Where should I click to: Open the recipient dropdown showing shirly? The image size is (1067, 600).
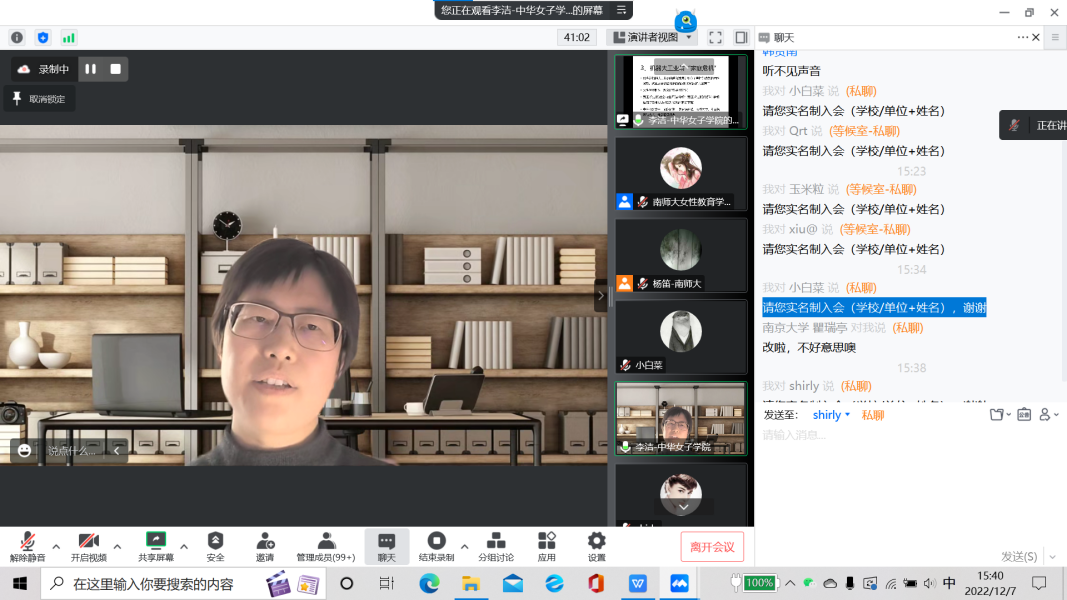pyautogui.click(x=831, y=415)
